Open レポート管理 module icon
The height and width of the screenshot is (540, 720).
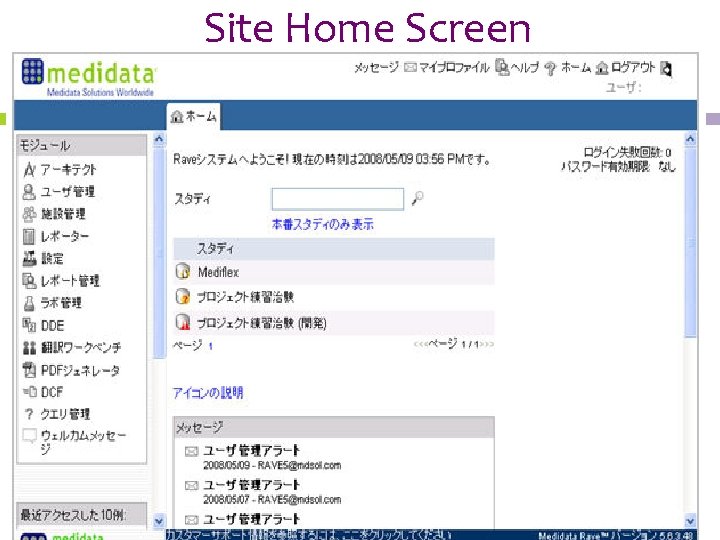tap(29, 281)
